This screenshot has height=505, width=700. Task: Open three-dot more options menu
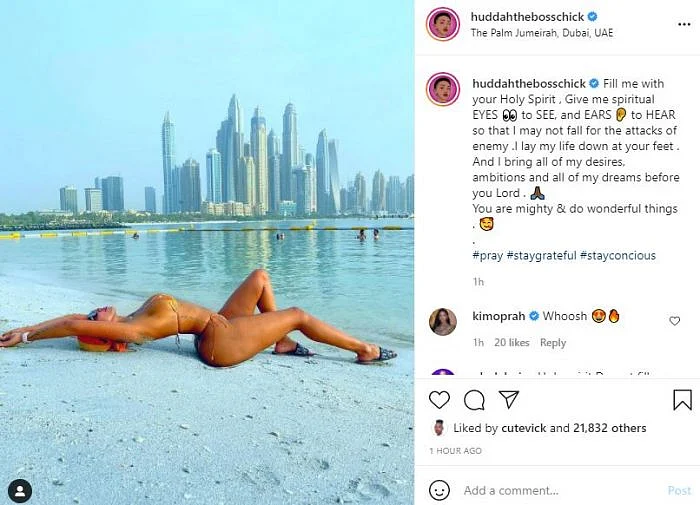click(x=684, y=24)
